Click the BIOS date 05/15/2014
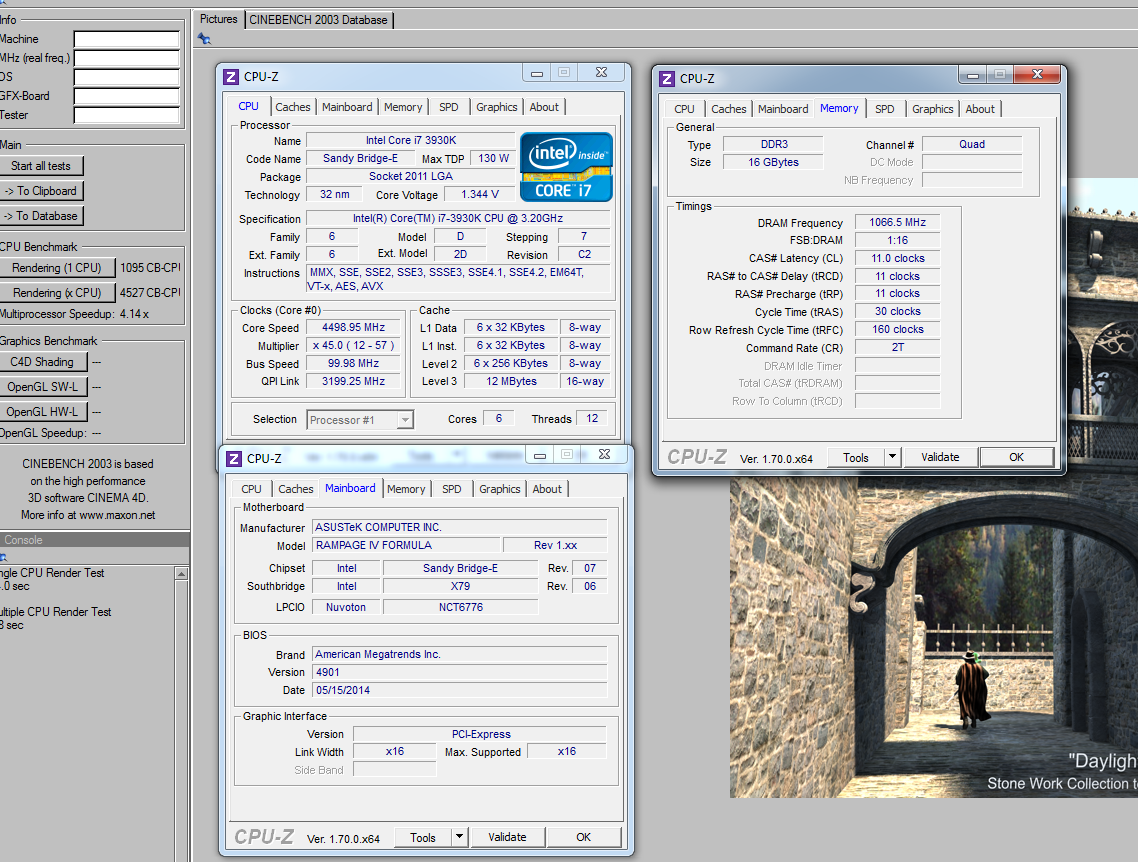Image resolution: width=1138 pixels, height=862 pixels. click(x=460, y=690)
